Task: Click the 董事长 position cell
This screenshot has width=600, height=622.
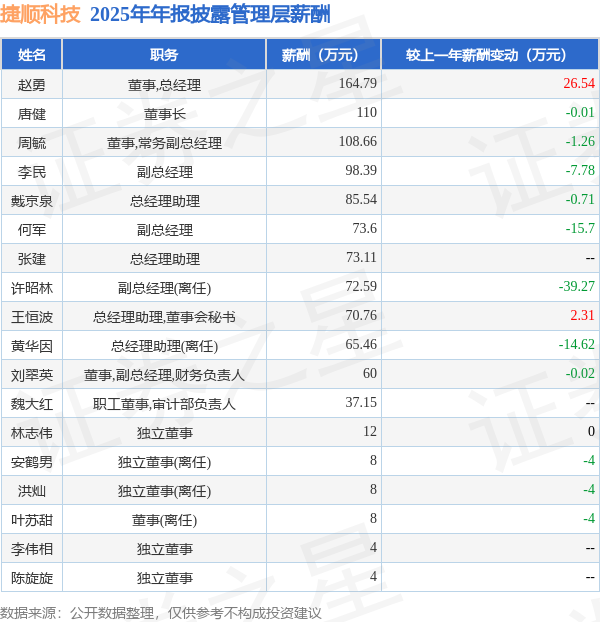Action: [164, 114]
